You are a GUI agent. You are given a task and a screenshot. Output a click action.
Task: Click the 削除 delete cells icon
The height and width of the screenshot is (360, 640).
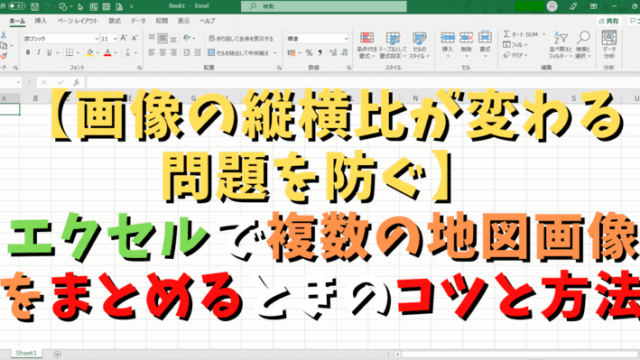[466, 38]
